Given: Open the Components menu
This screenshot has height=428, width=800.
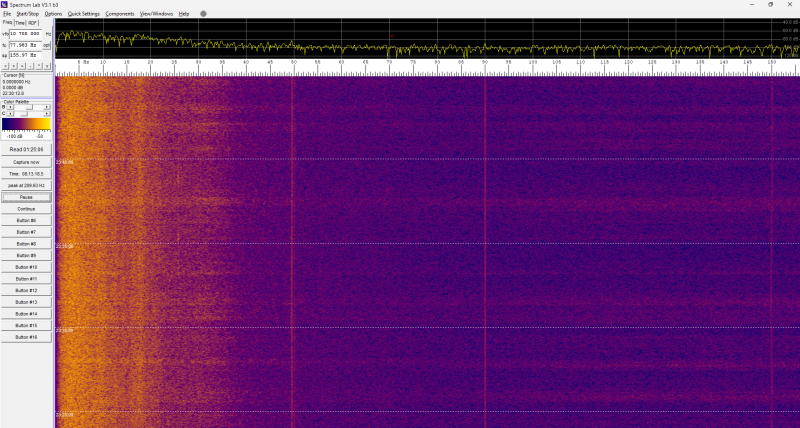Looking at the screenshot, I should pos(120,14).
